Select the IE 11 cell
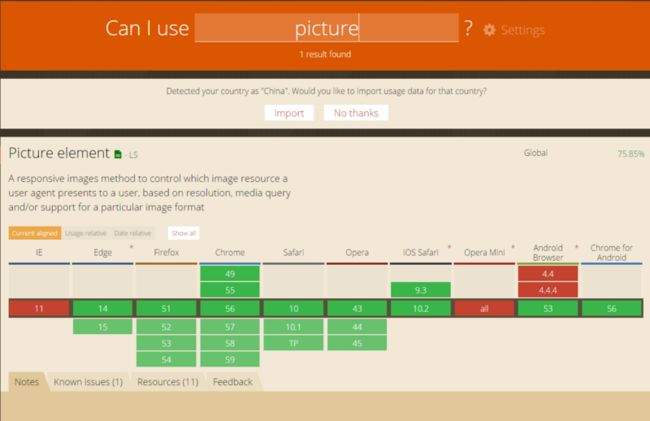The image size is (650, 421). pos(39,309)
